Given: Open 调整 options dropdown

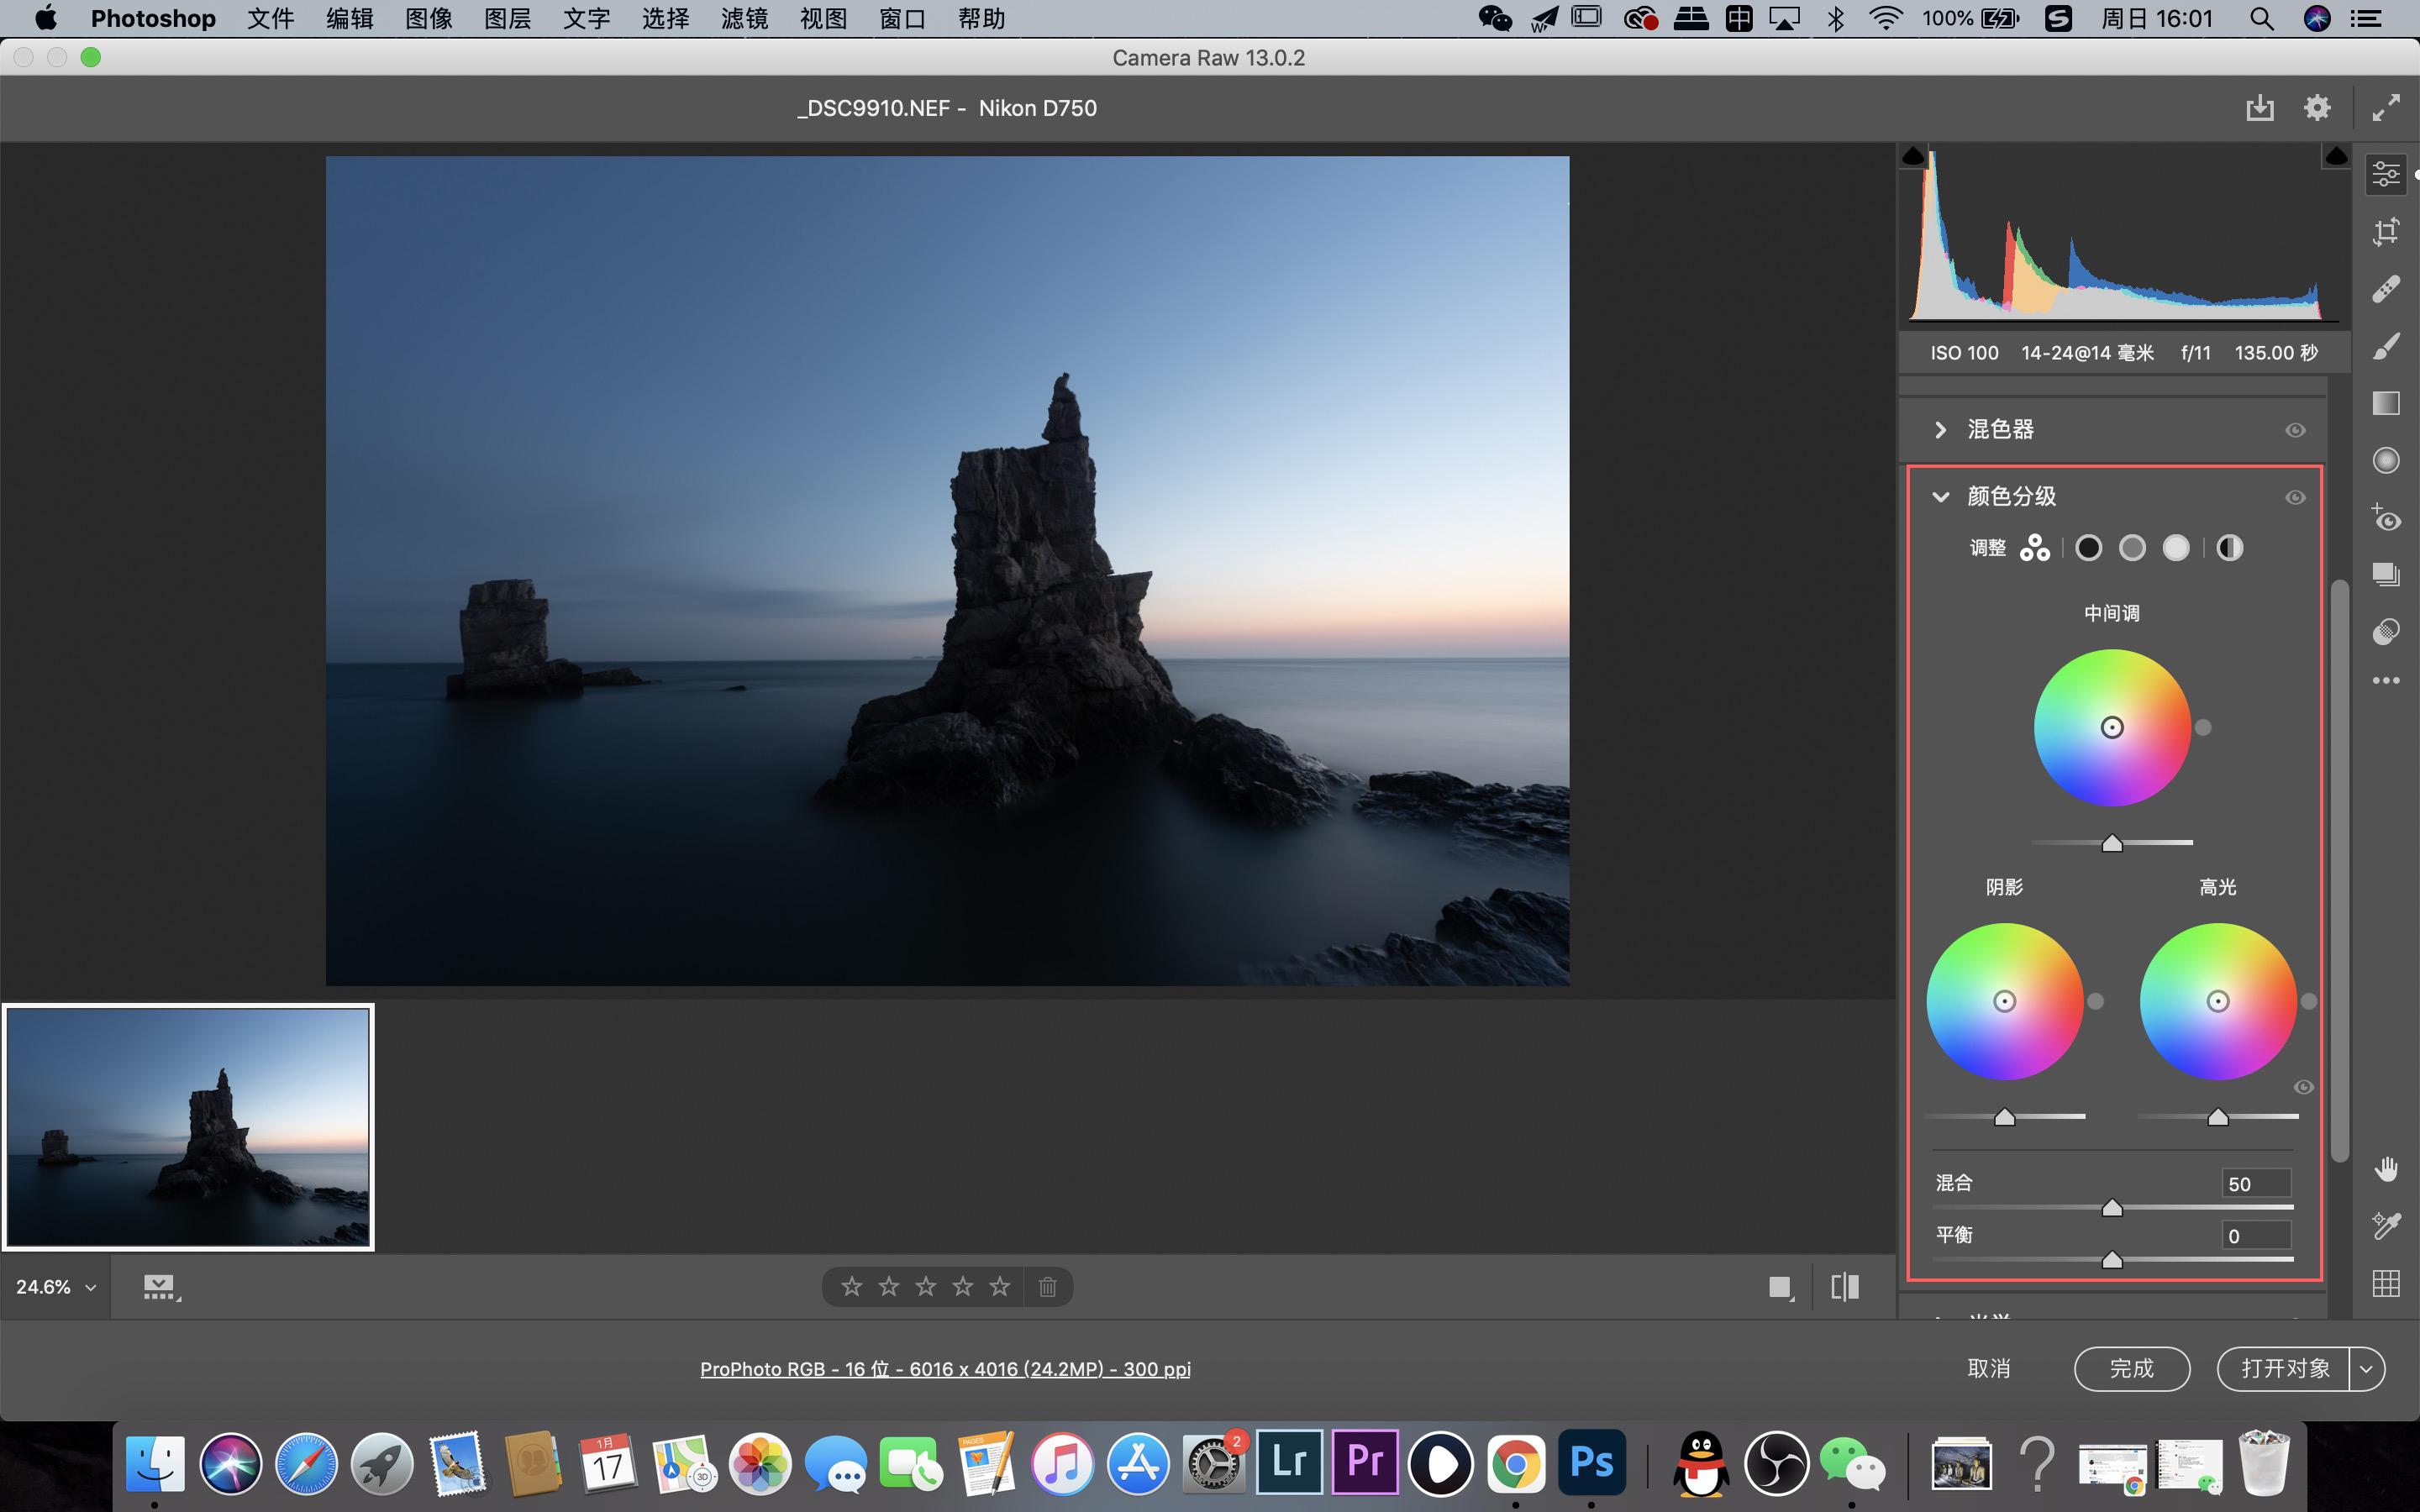Looking at the screenshot, I should 2033,547.
